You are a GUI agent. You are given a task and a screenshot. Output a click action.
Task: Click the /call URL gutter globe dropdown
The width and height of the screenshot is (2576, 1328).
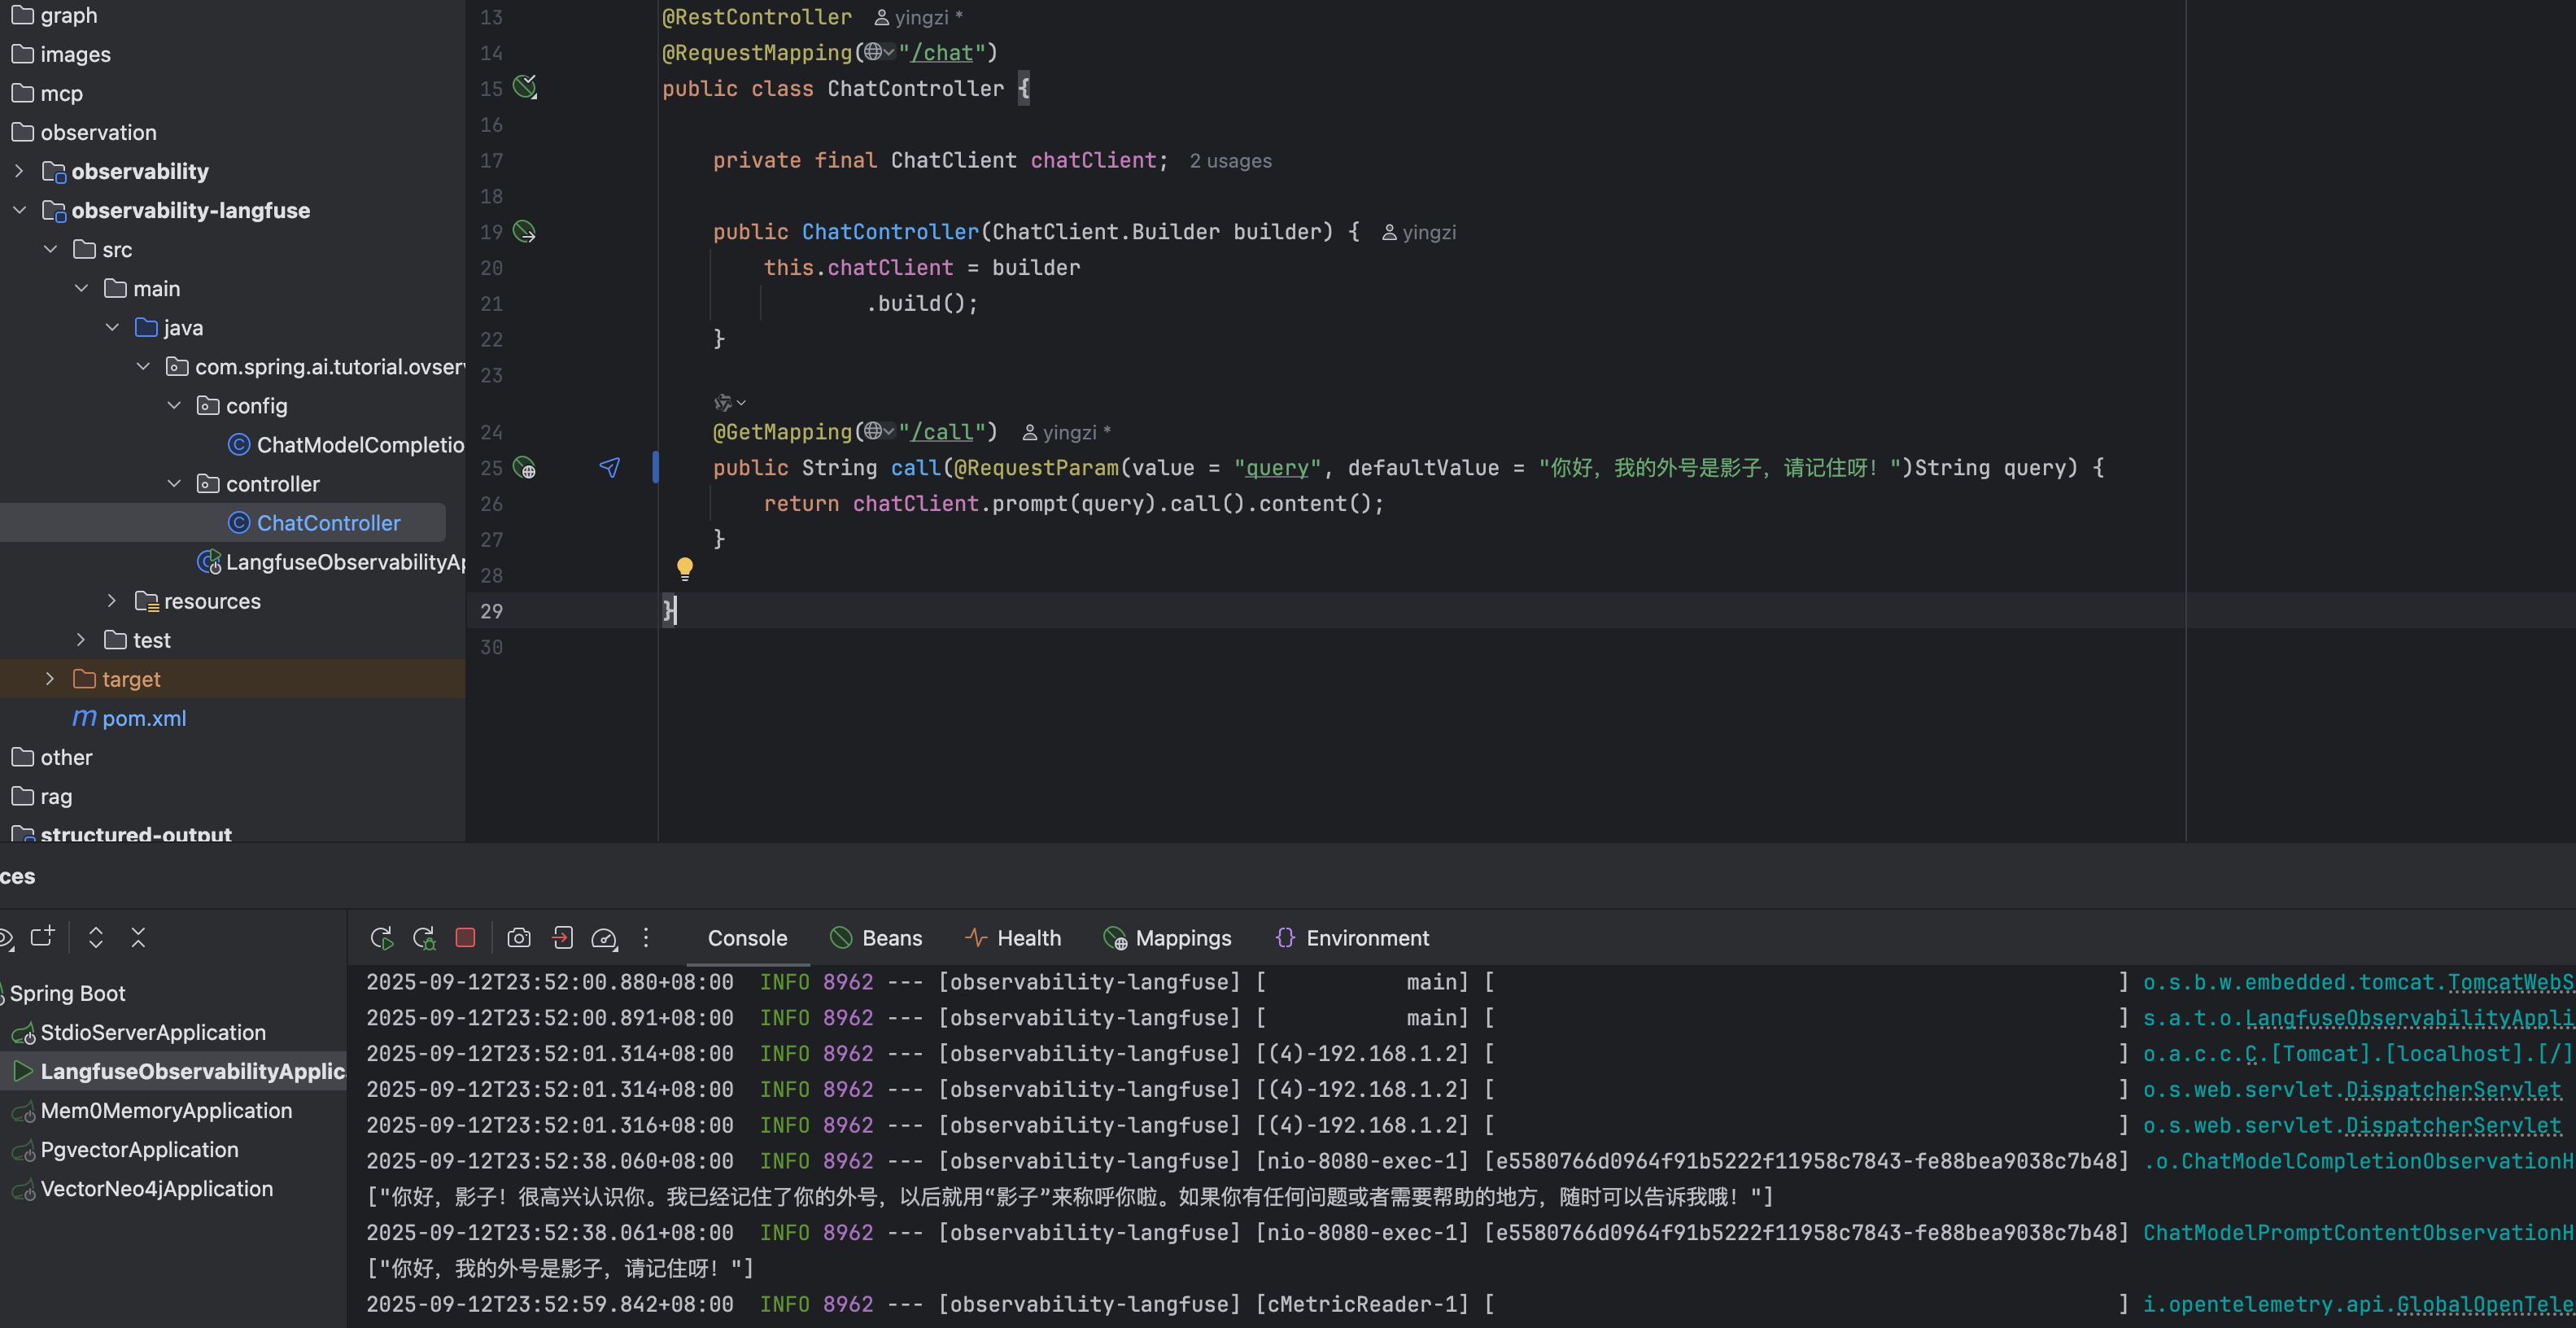pyautogui.click(x=879, y=431)
